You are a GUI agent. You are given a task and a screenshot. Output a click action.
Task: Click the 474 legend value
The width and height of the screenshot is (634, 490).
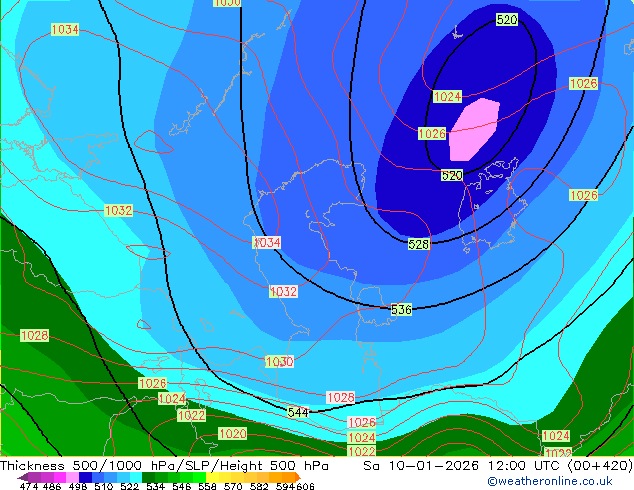click(x=29, y=486)
